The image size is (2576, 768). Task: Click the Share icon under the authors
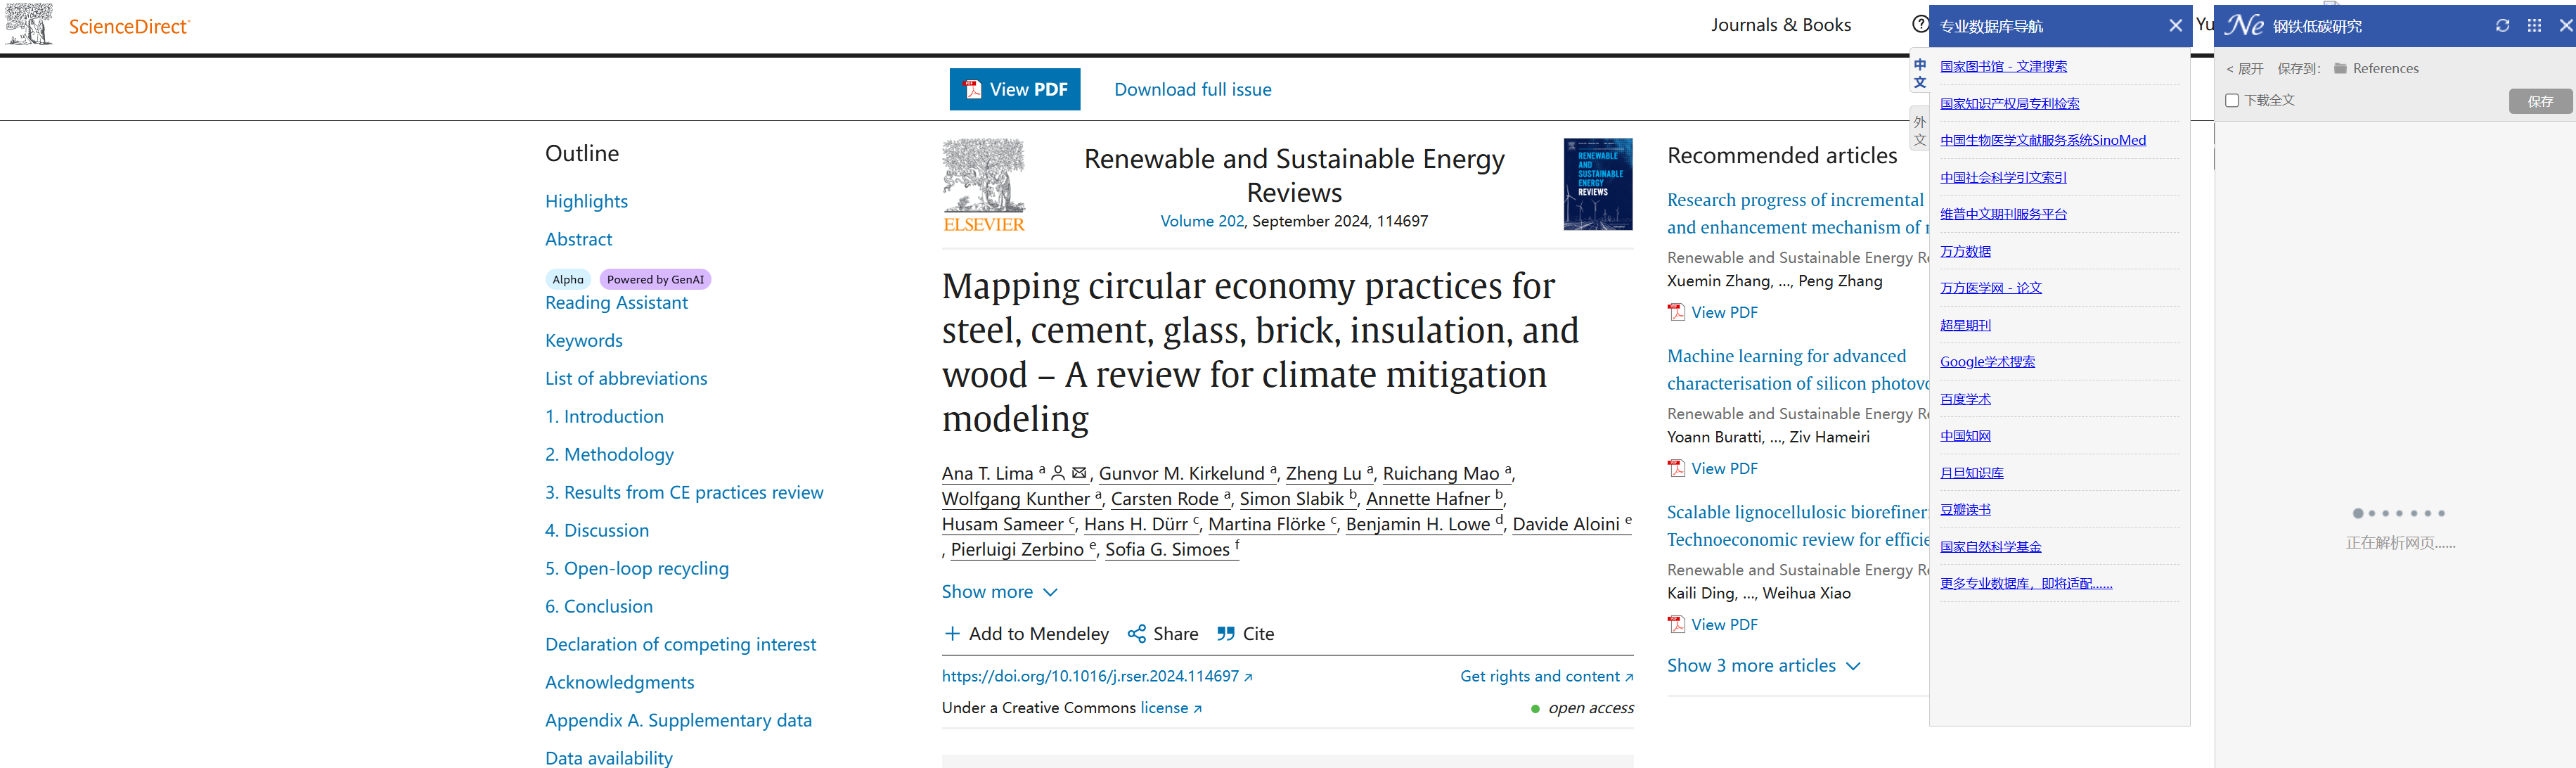(1137, 634)
